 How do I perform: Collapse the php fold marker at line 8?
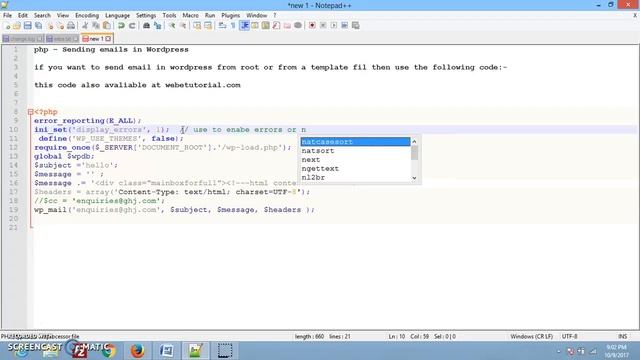point(31,112)
